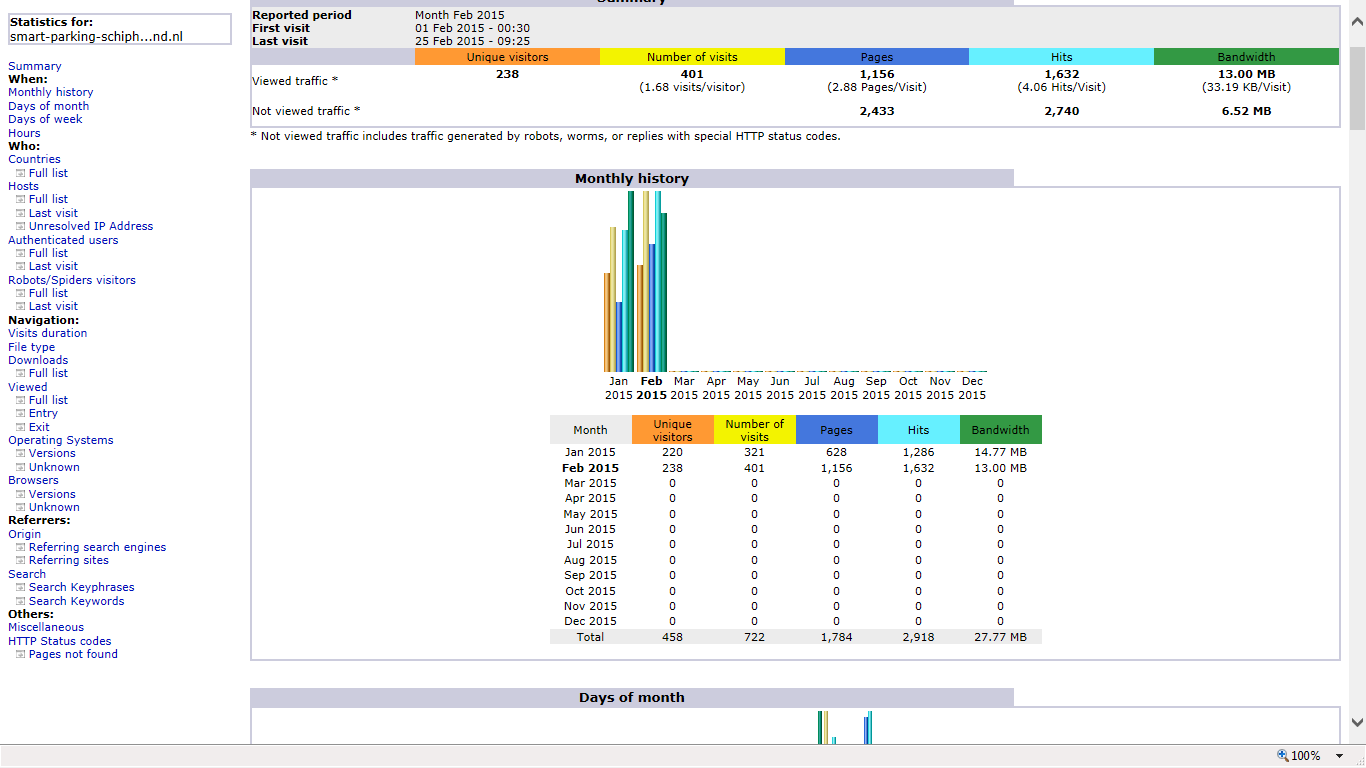Go to the Summary section link
1366x768 pixels.
click(x=35, y=66)
